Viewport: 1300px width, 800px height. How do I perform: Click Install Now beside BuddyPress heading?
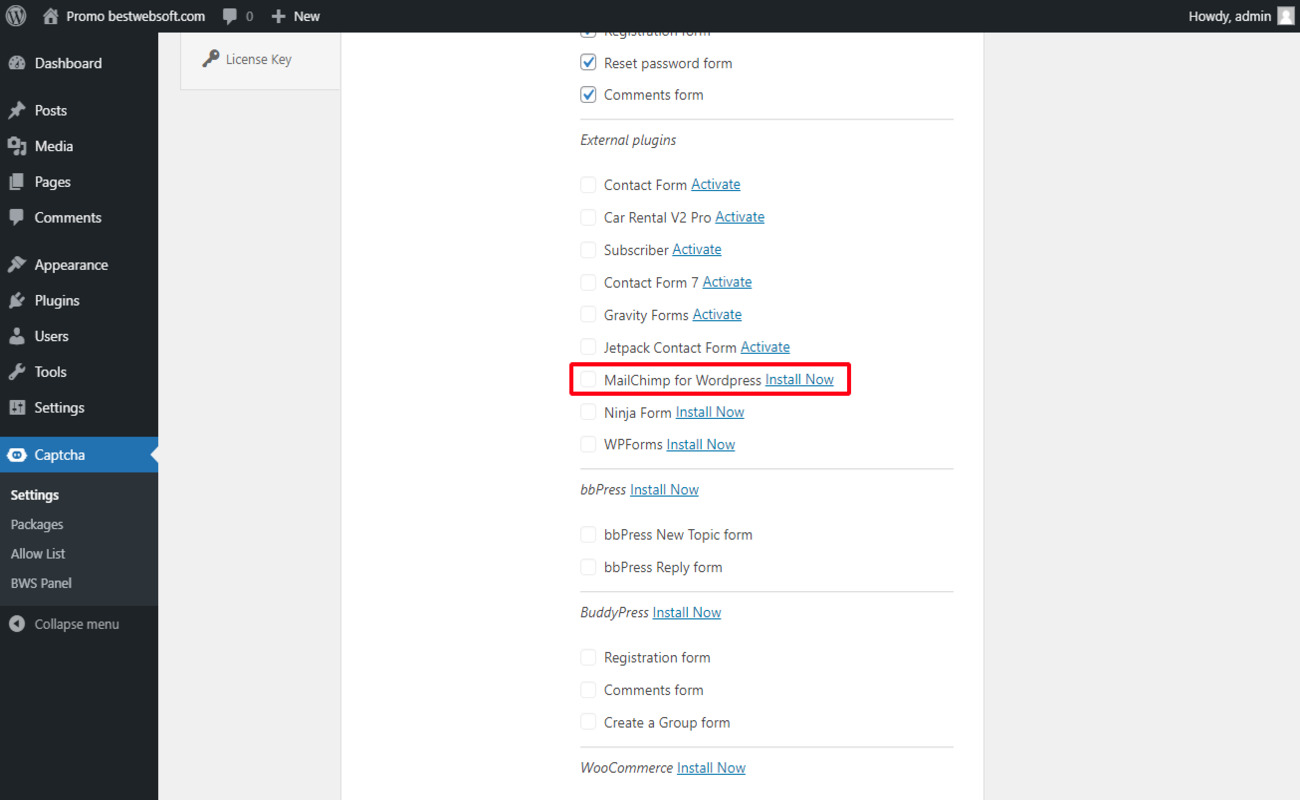pyautogui.click(x=687, y=613)
